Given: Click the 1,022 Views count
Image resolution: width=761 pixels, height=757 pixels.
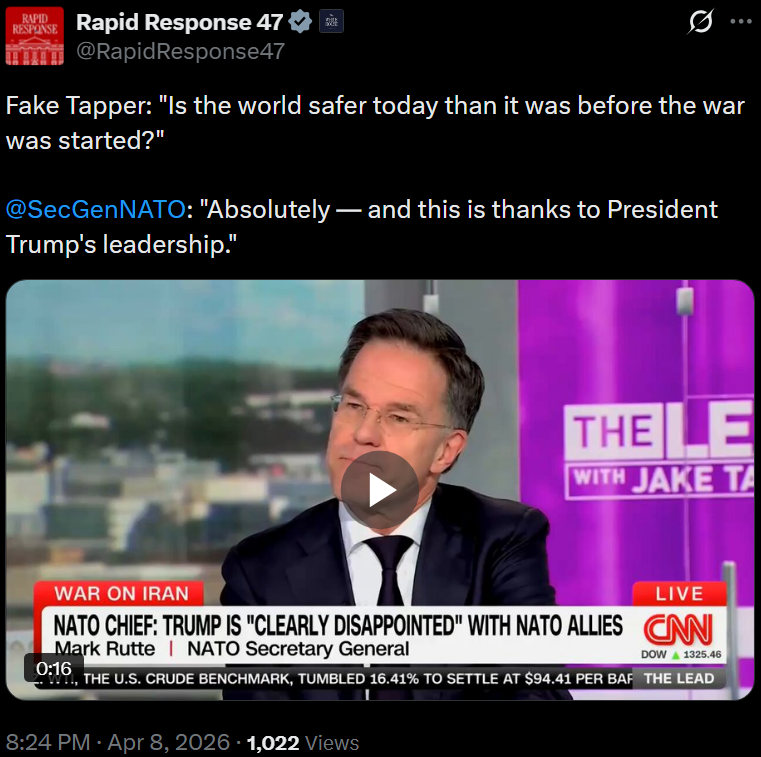Looking at the screenshot, I should click(x=303, y=742).
